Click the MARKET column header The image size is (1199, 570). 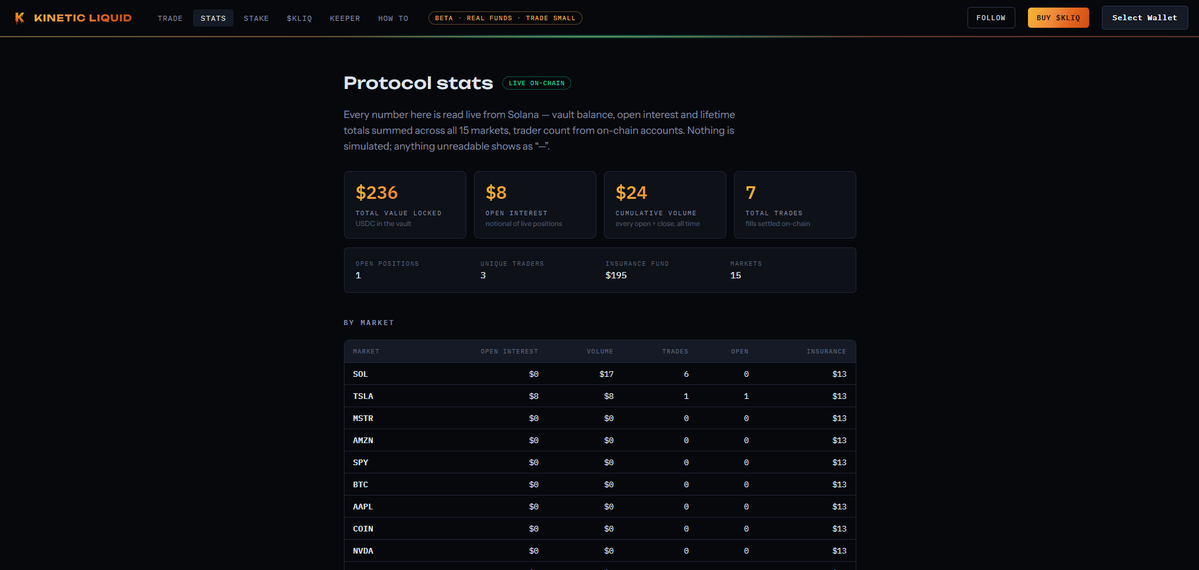tap(366, 351)
